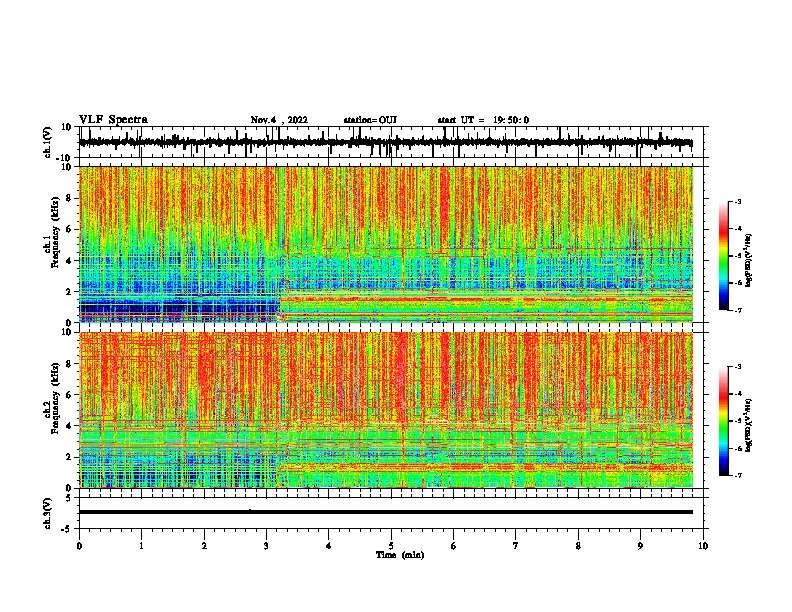
Task: Click the 'VLF Spectra' title text
Action: click(x=113, y=120)
